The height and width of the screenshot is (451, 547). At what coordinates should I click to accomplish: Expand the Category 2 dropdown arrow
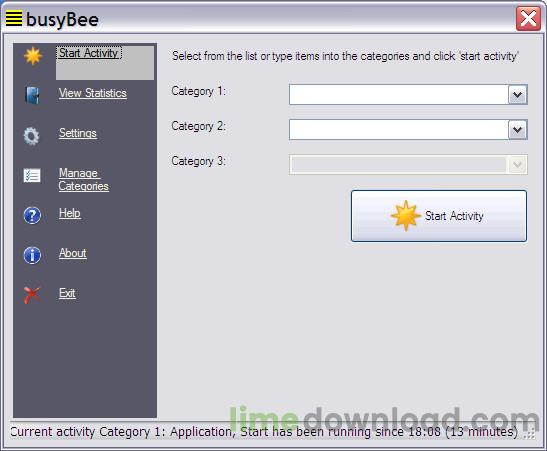tap(517, 130)
